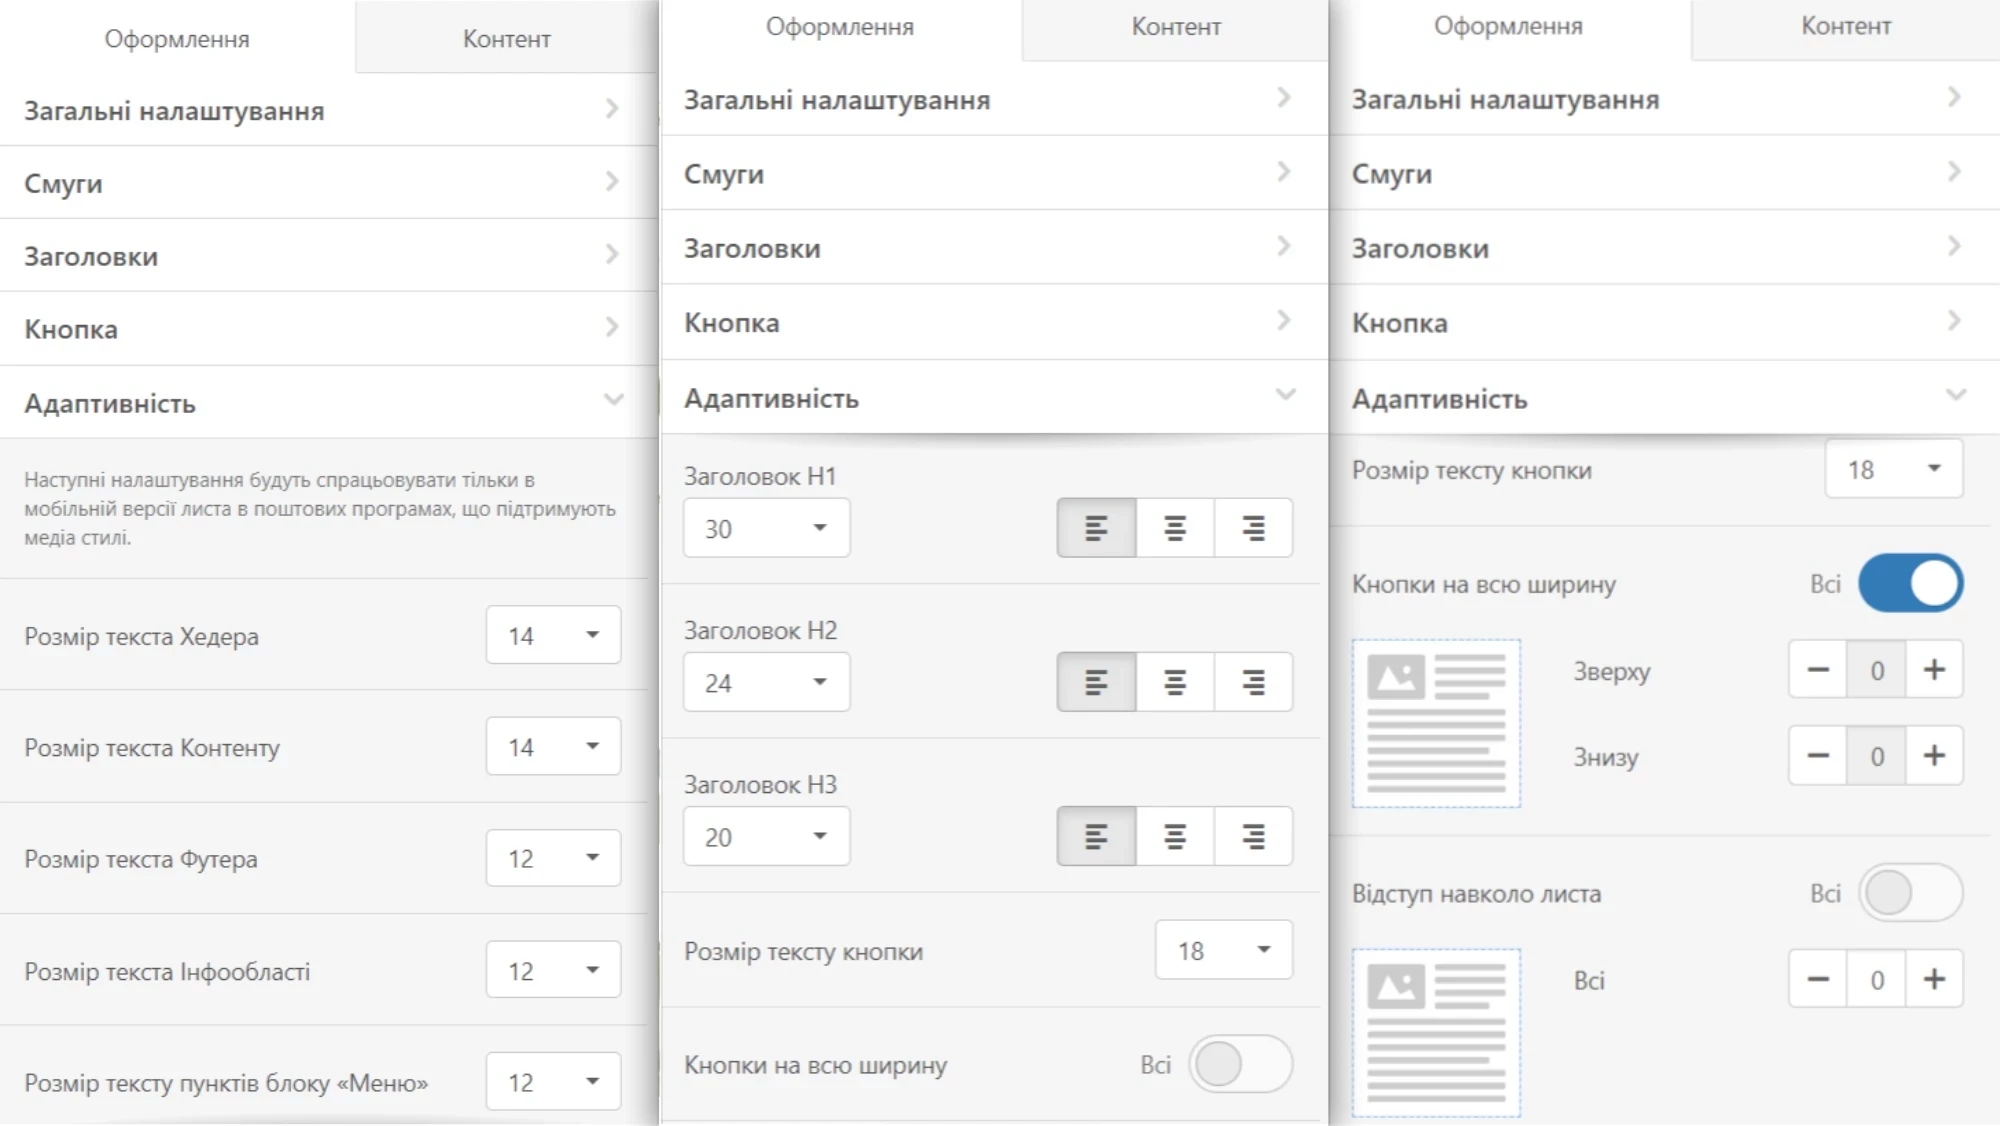Switch to Контент tab in left panel
The height and width of the screenshot is (1126, 2000).
(x=506, y=39)
